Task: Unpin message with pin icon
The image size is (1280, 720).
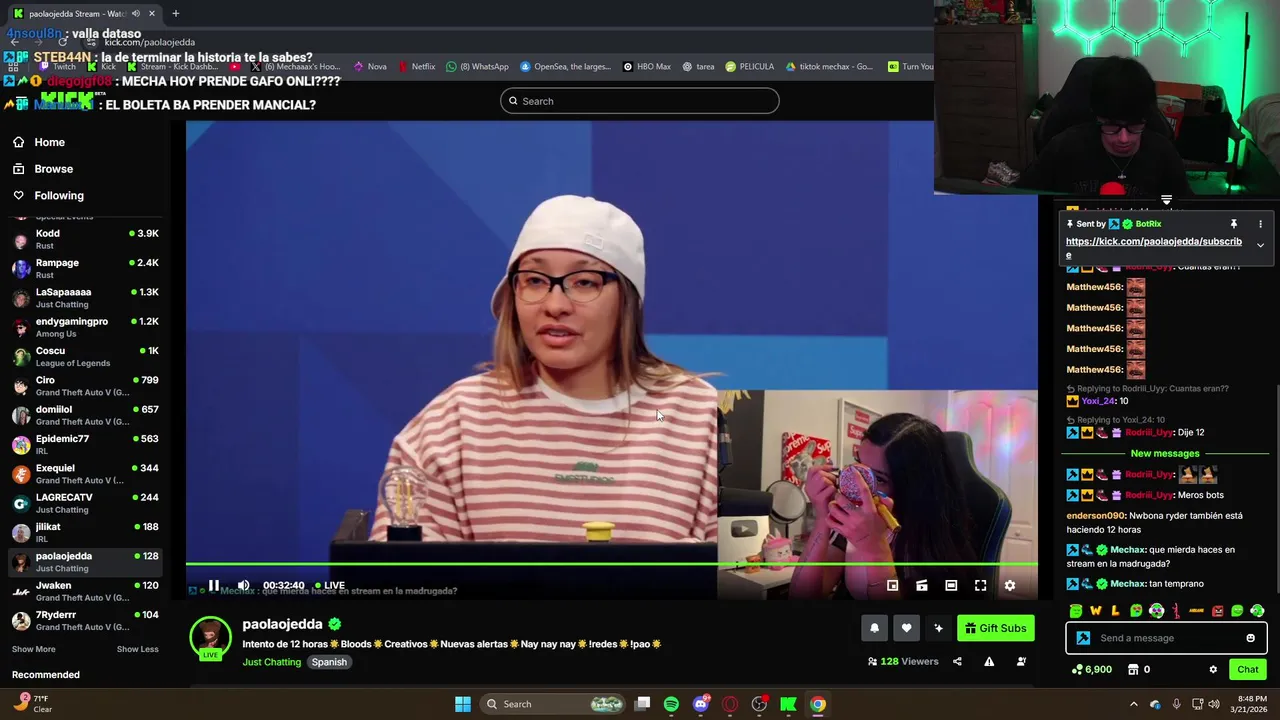Action: point(1234,224)
